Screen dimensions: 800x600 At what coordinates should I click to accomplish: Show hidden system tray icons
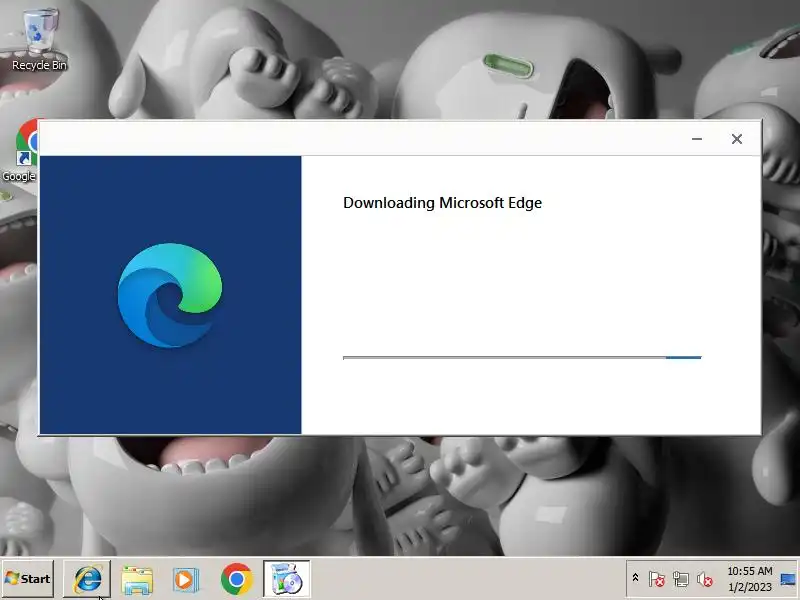point(635,578)
